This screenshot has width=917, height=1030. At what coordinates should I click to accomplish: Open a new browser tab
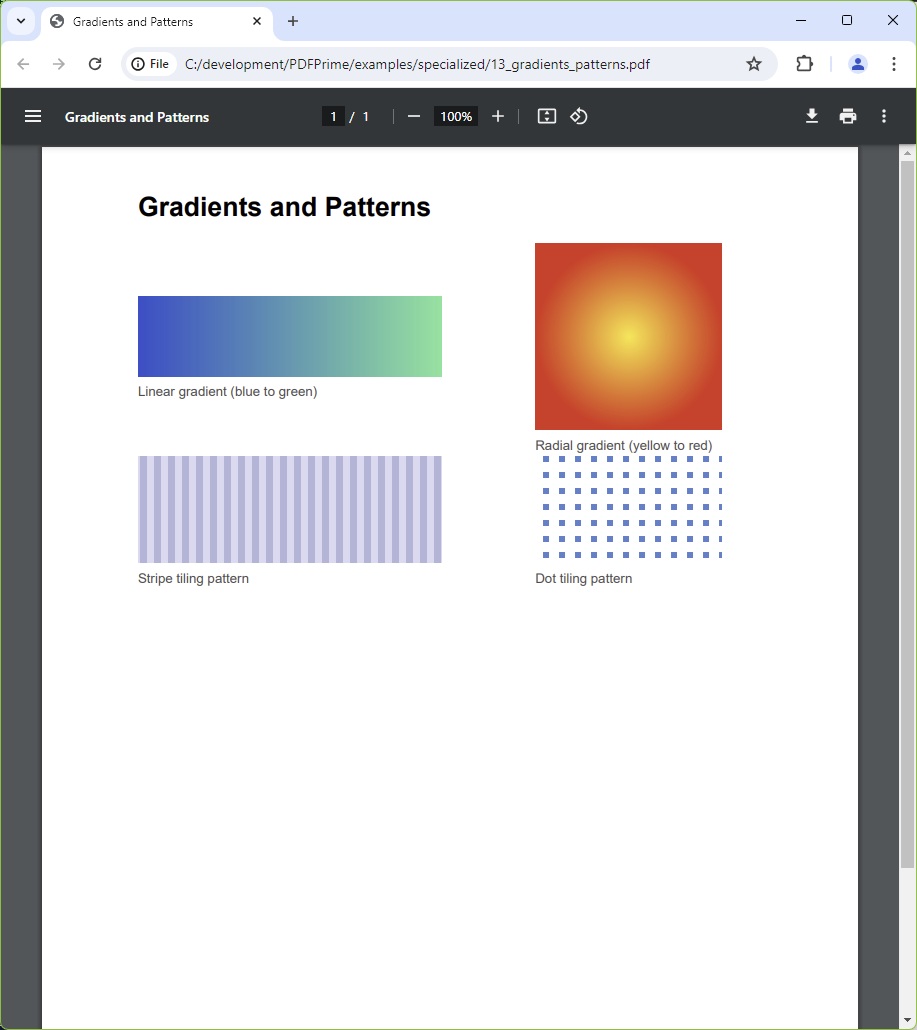[x=293, y=21]
